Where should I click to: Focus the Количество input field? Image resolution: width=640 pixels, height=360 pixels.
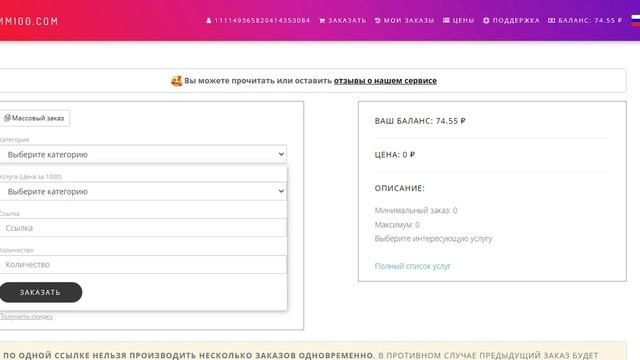tap(143, 264)
